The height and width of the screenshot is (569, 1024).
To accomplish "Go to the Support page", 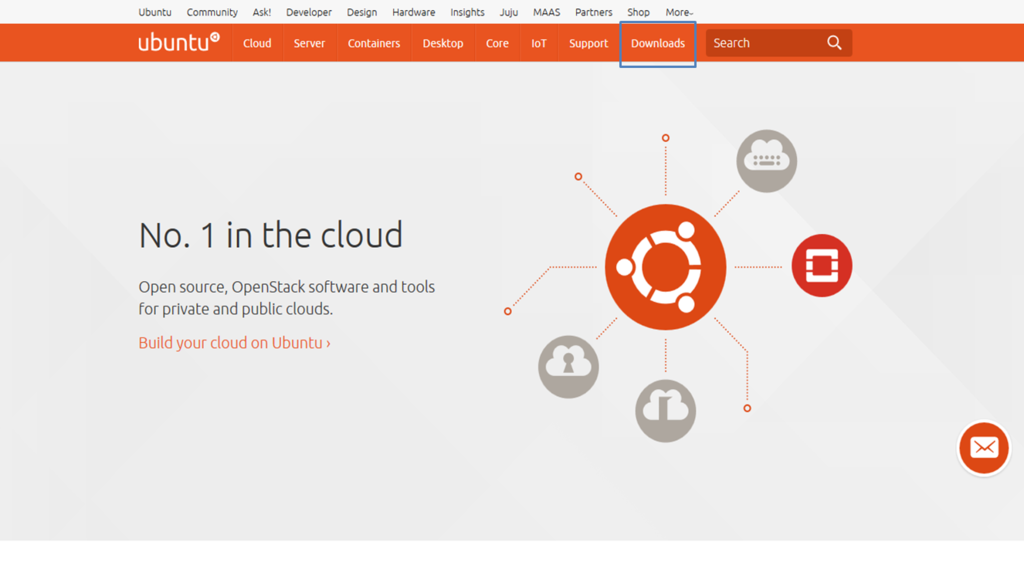I will click(588, 43).
